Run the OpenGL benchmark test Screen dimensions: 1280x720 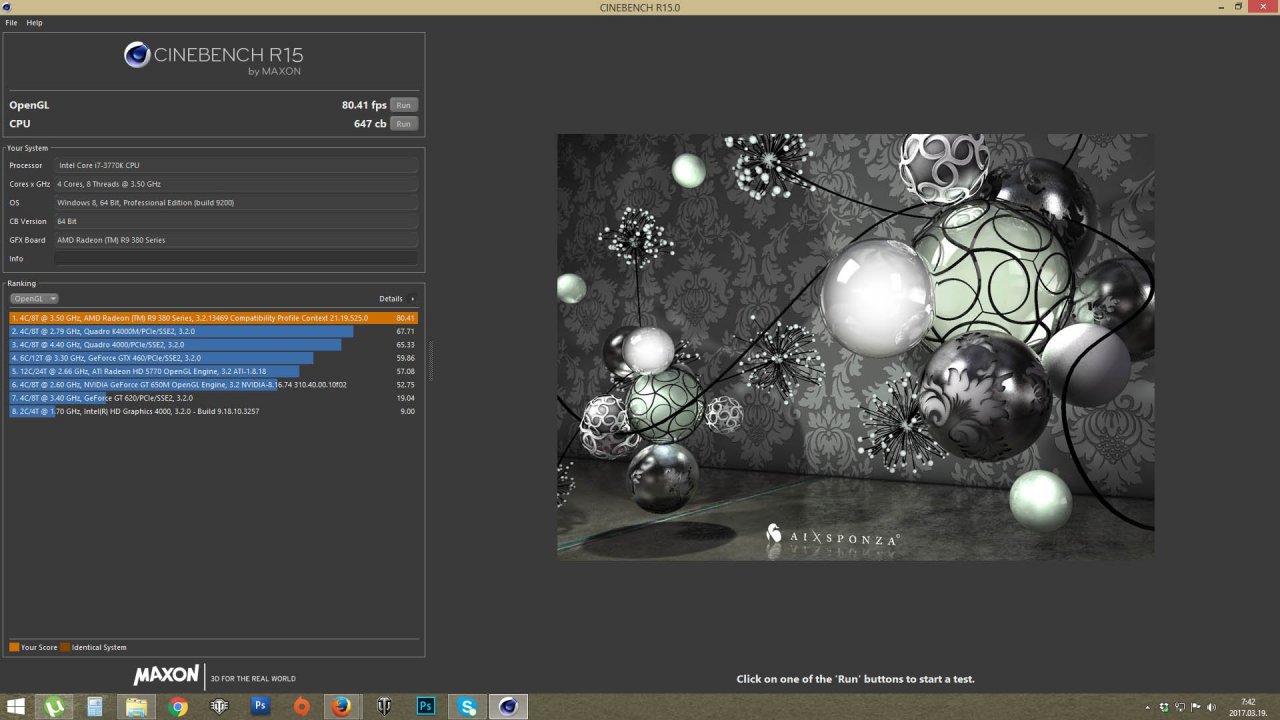[x=403, y=105]
